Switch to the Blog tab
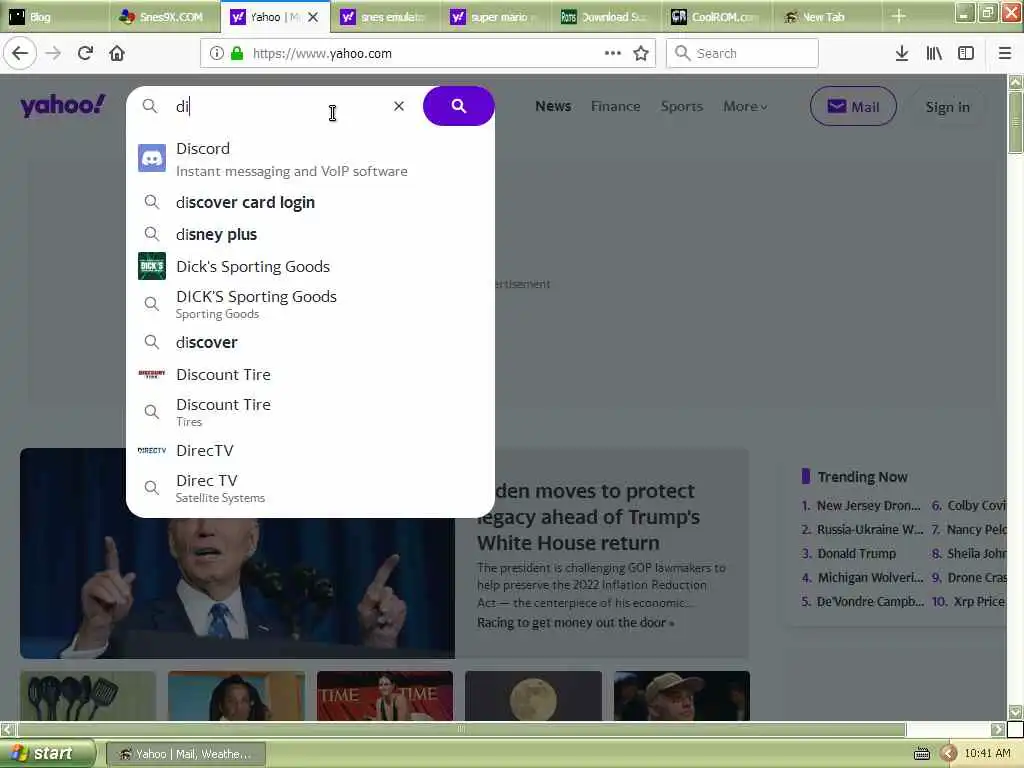Viewport: 1024px width, 768px height. click(55, 17)
